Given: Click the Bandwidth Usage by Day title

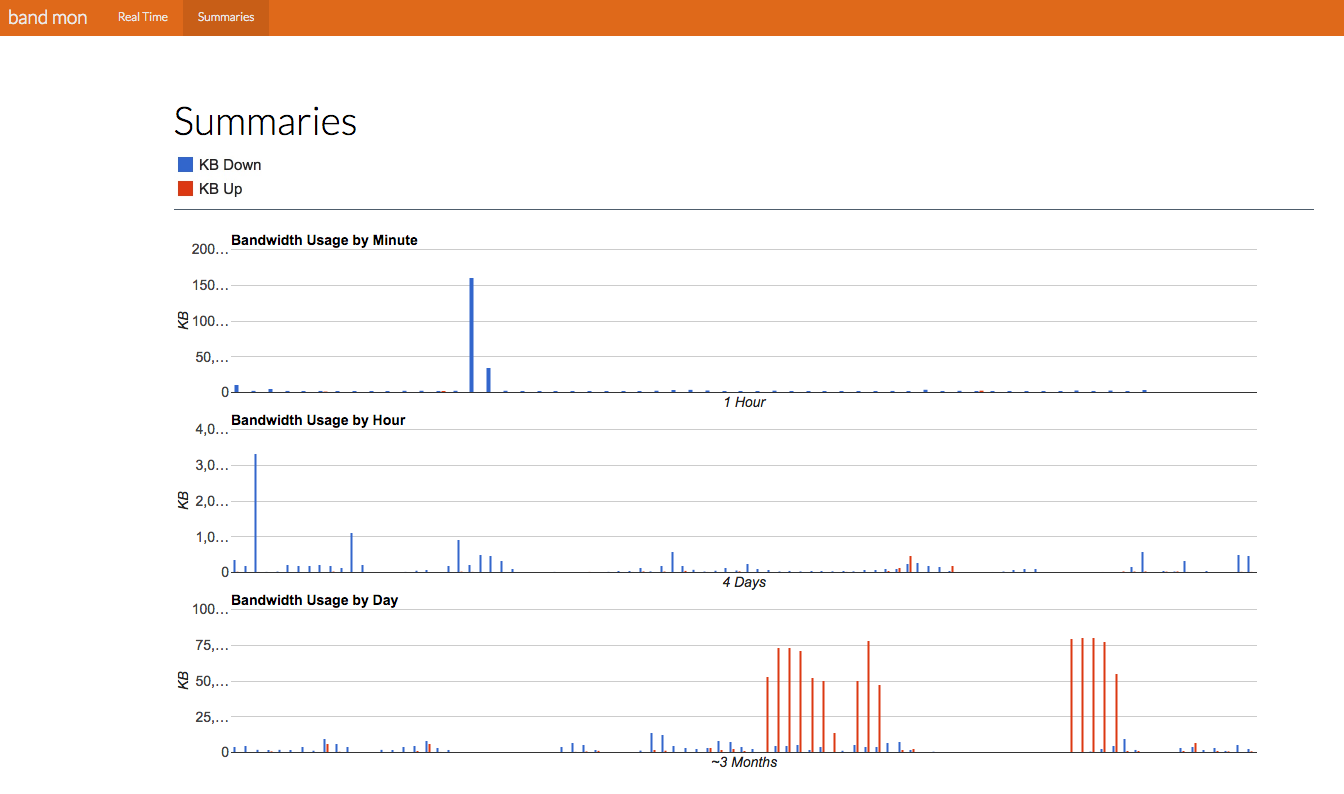Looking at the screenshot, I should pyautogui.click(x=314, y=600).
